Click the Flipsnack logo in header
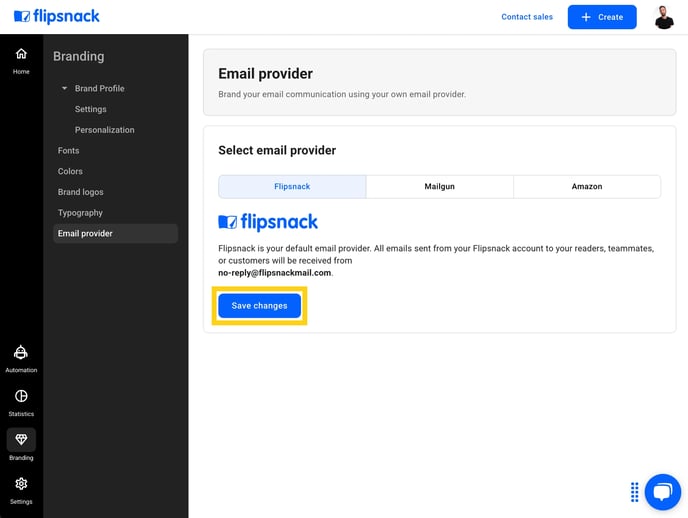The image size is (688, 518). click(x=57, y=16)
